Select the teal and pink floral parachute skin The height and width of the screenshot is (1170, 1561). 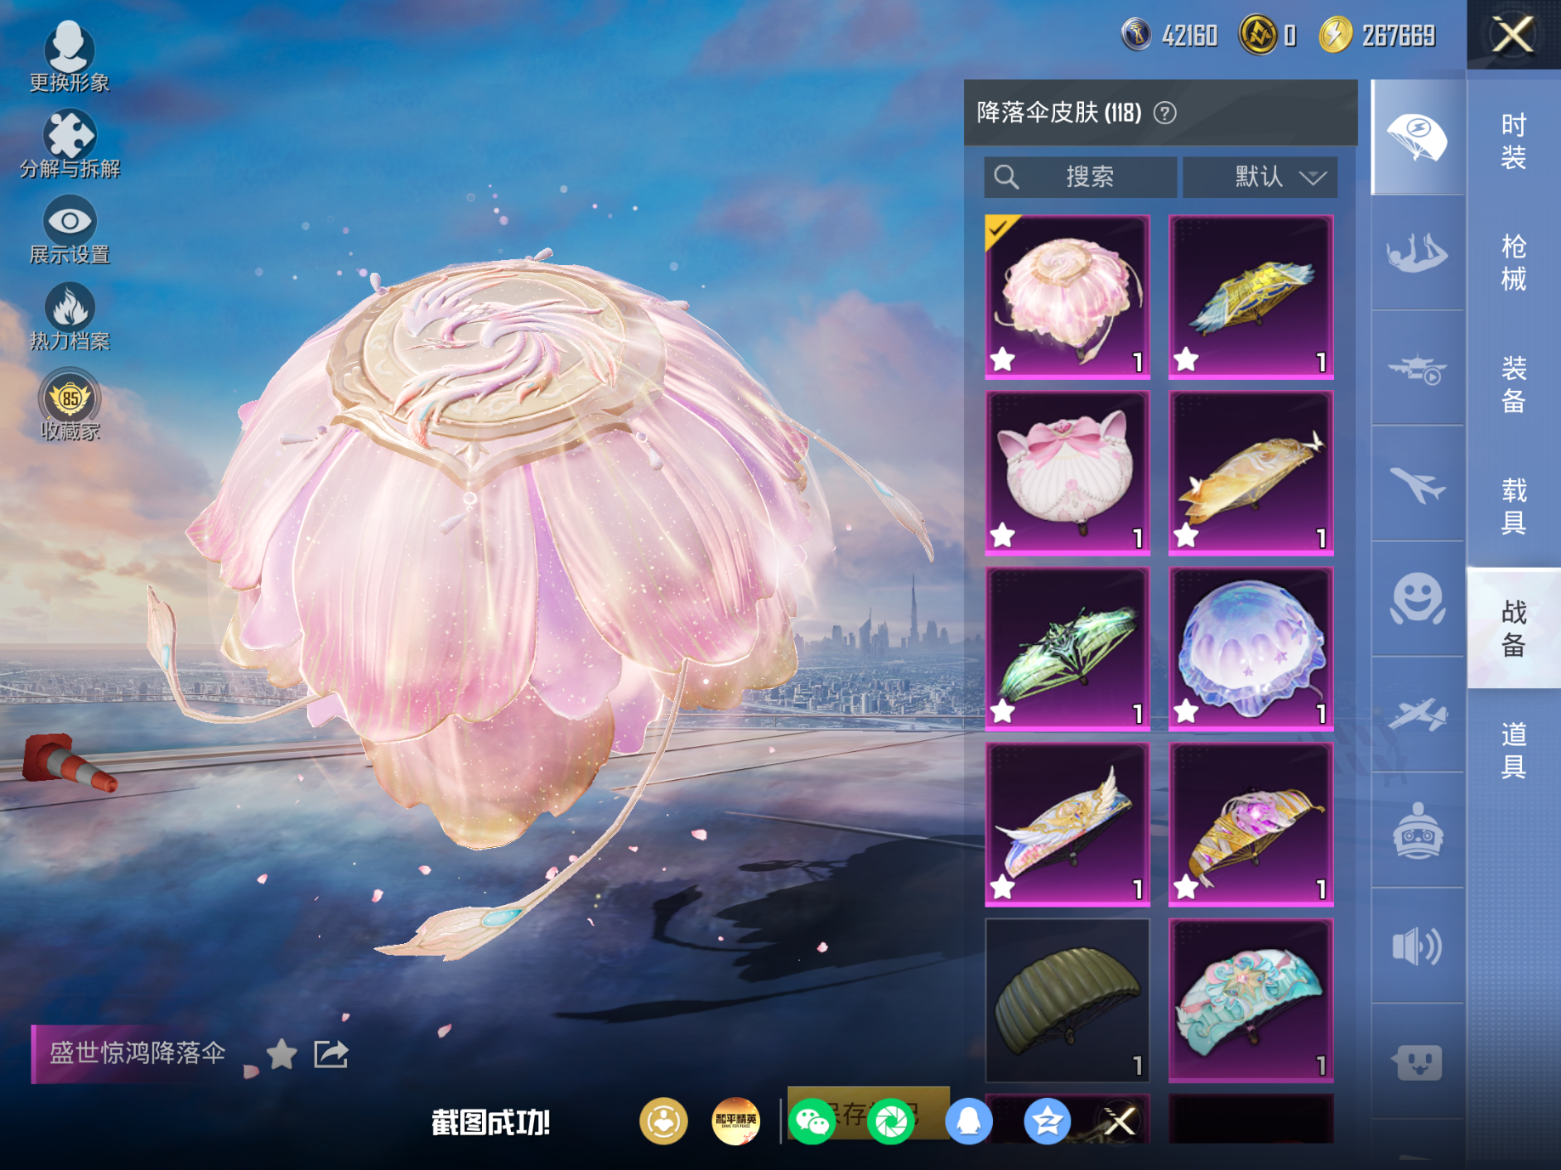(x=1251, y=1001)
